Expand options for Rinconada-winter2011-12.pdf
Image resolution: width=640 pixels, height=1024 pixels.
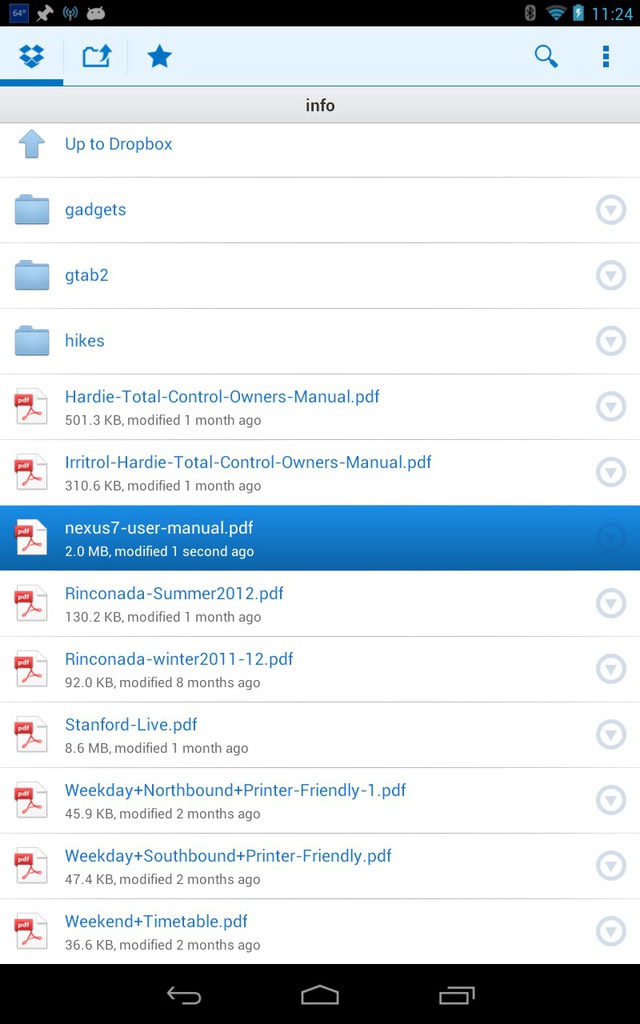click(611, 669)
